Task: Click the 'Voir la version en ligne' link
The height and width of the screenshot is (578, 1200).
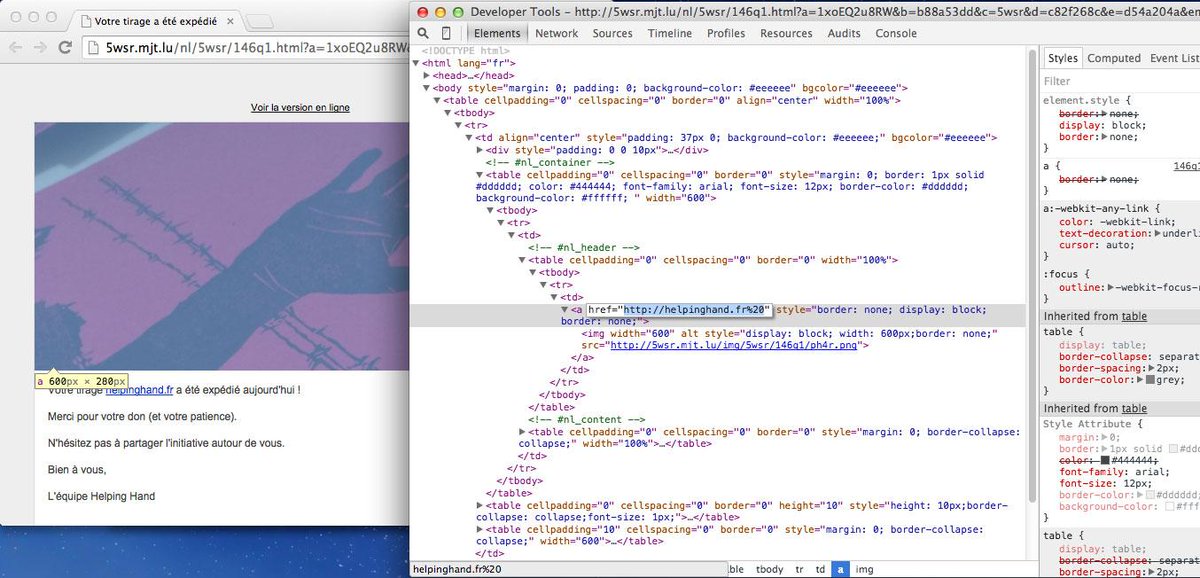Action: pos(300,108)
